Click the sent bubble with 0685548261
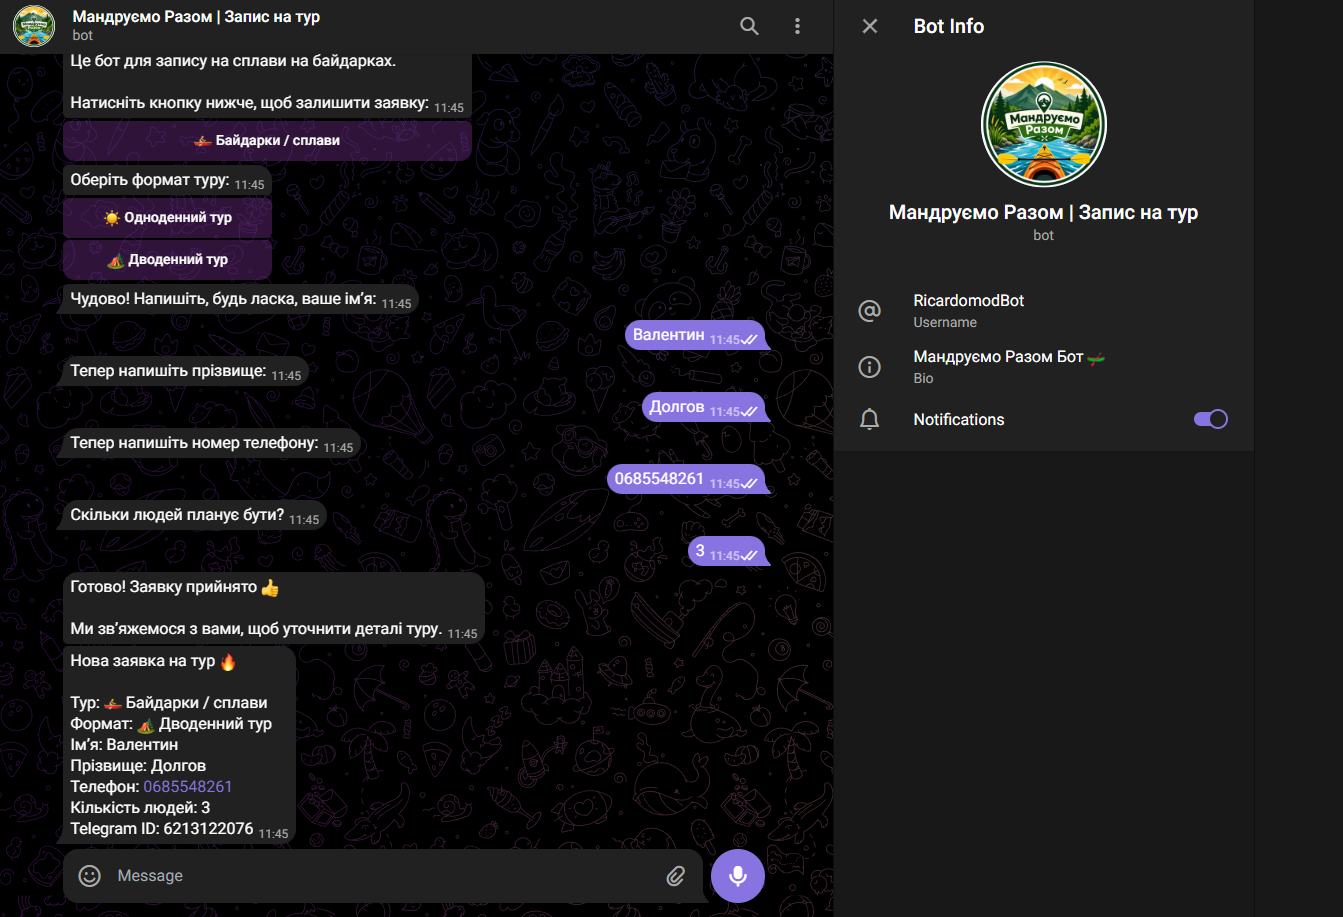Image resolution: width=1343 pixels, height=917 pixels. tap(687, 479)
